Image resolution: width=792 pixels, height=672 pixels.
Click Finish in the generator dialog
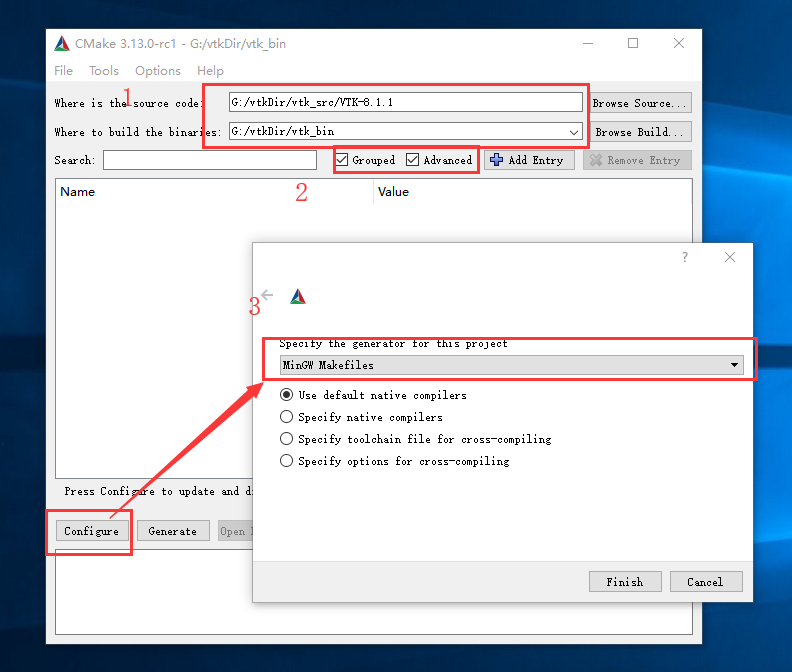pyautogui.click(x=625, y=582)
